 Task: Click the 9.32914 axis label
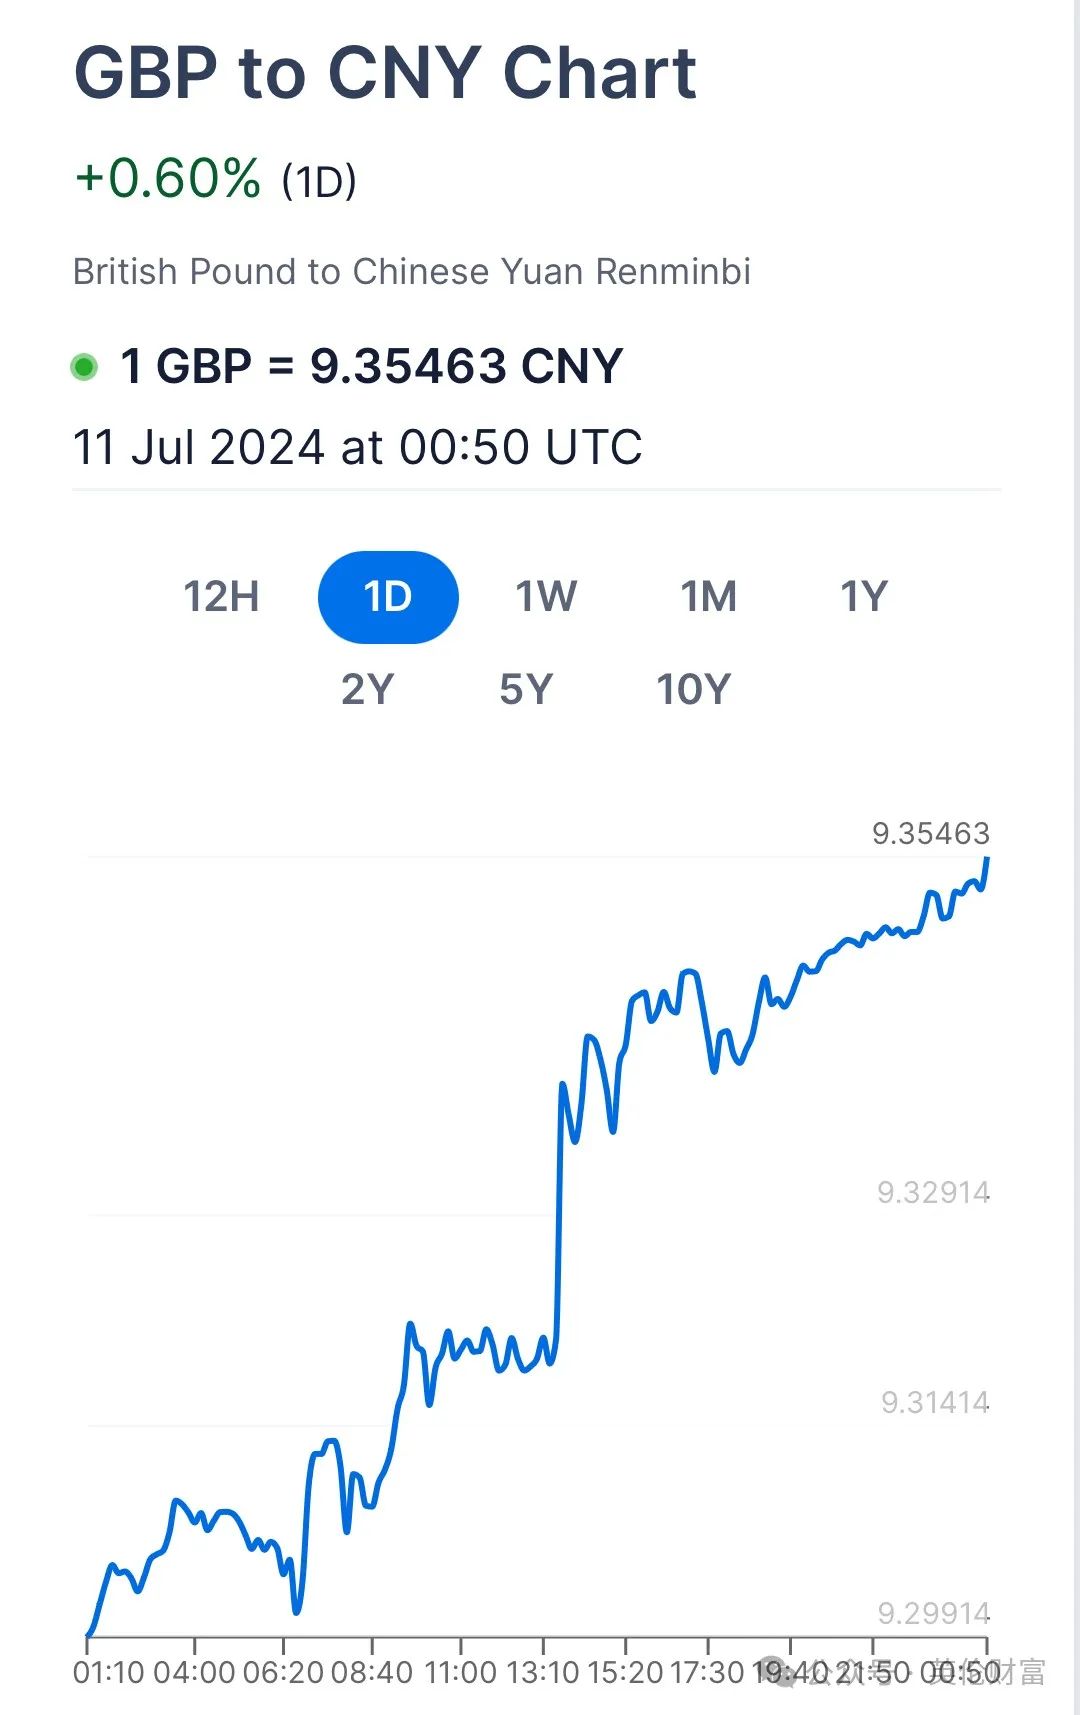[x=933, y=1192]
